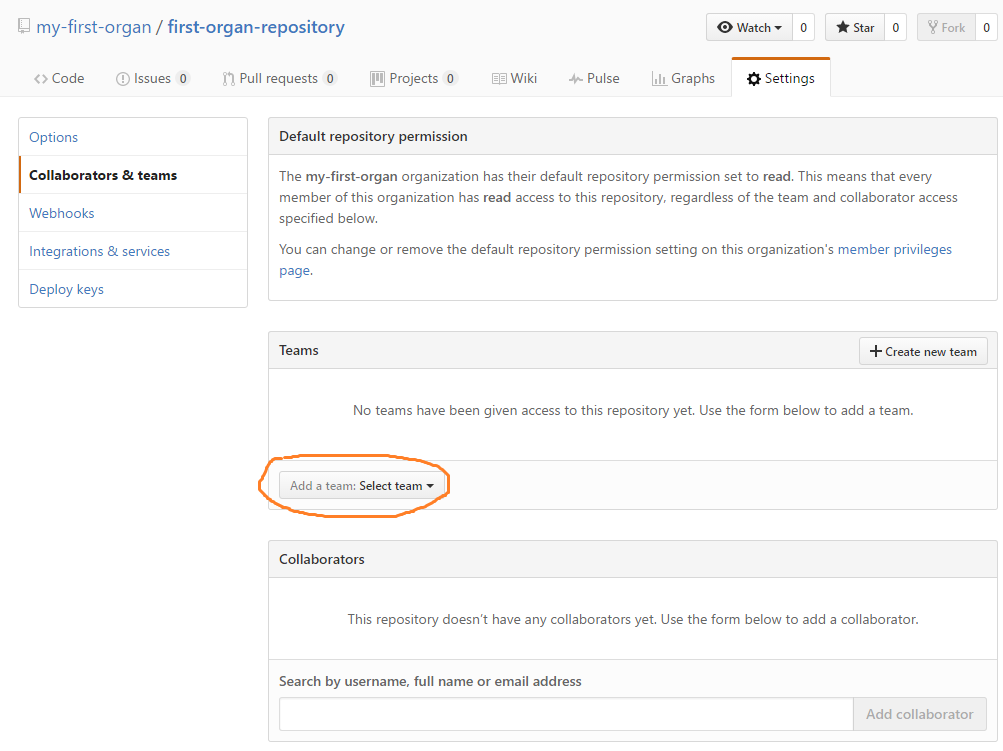Click the fork icon in Fork button
The height and width of the screenshot is (751, 1003).
coord(933,28)
